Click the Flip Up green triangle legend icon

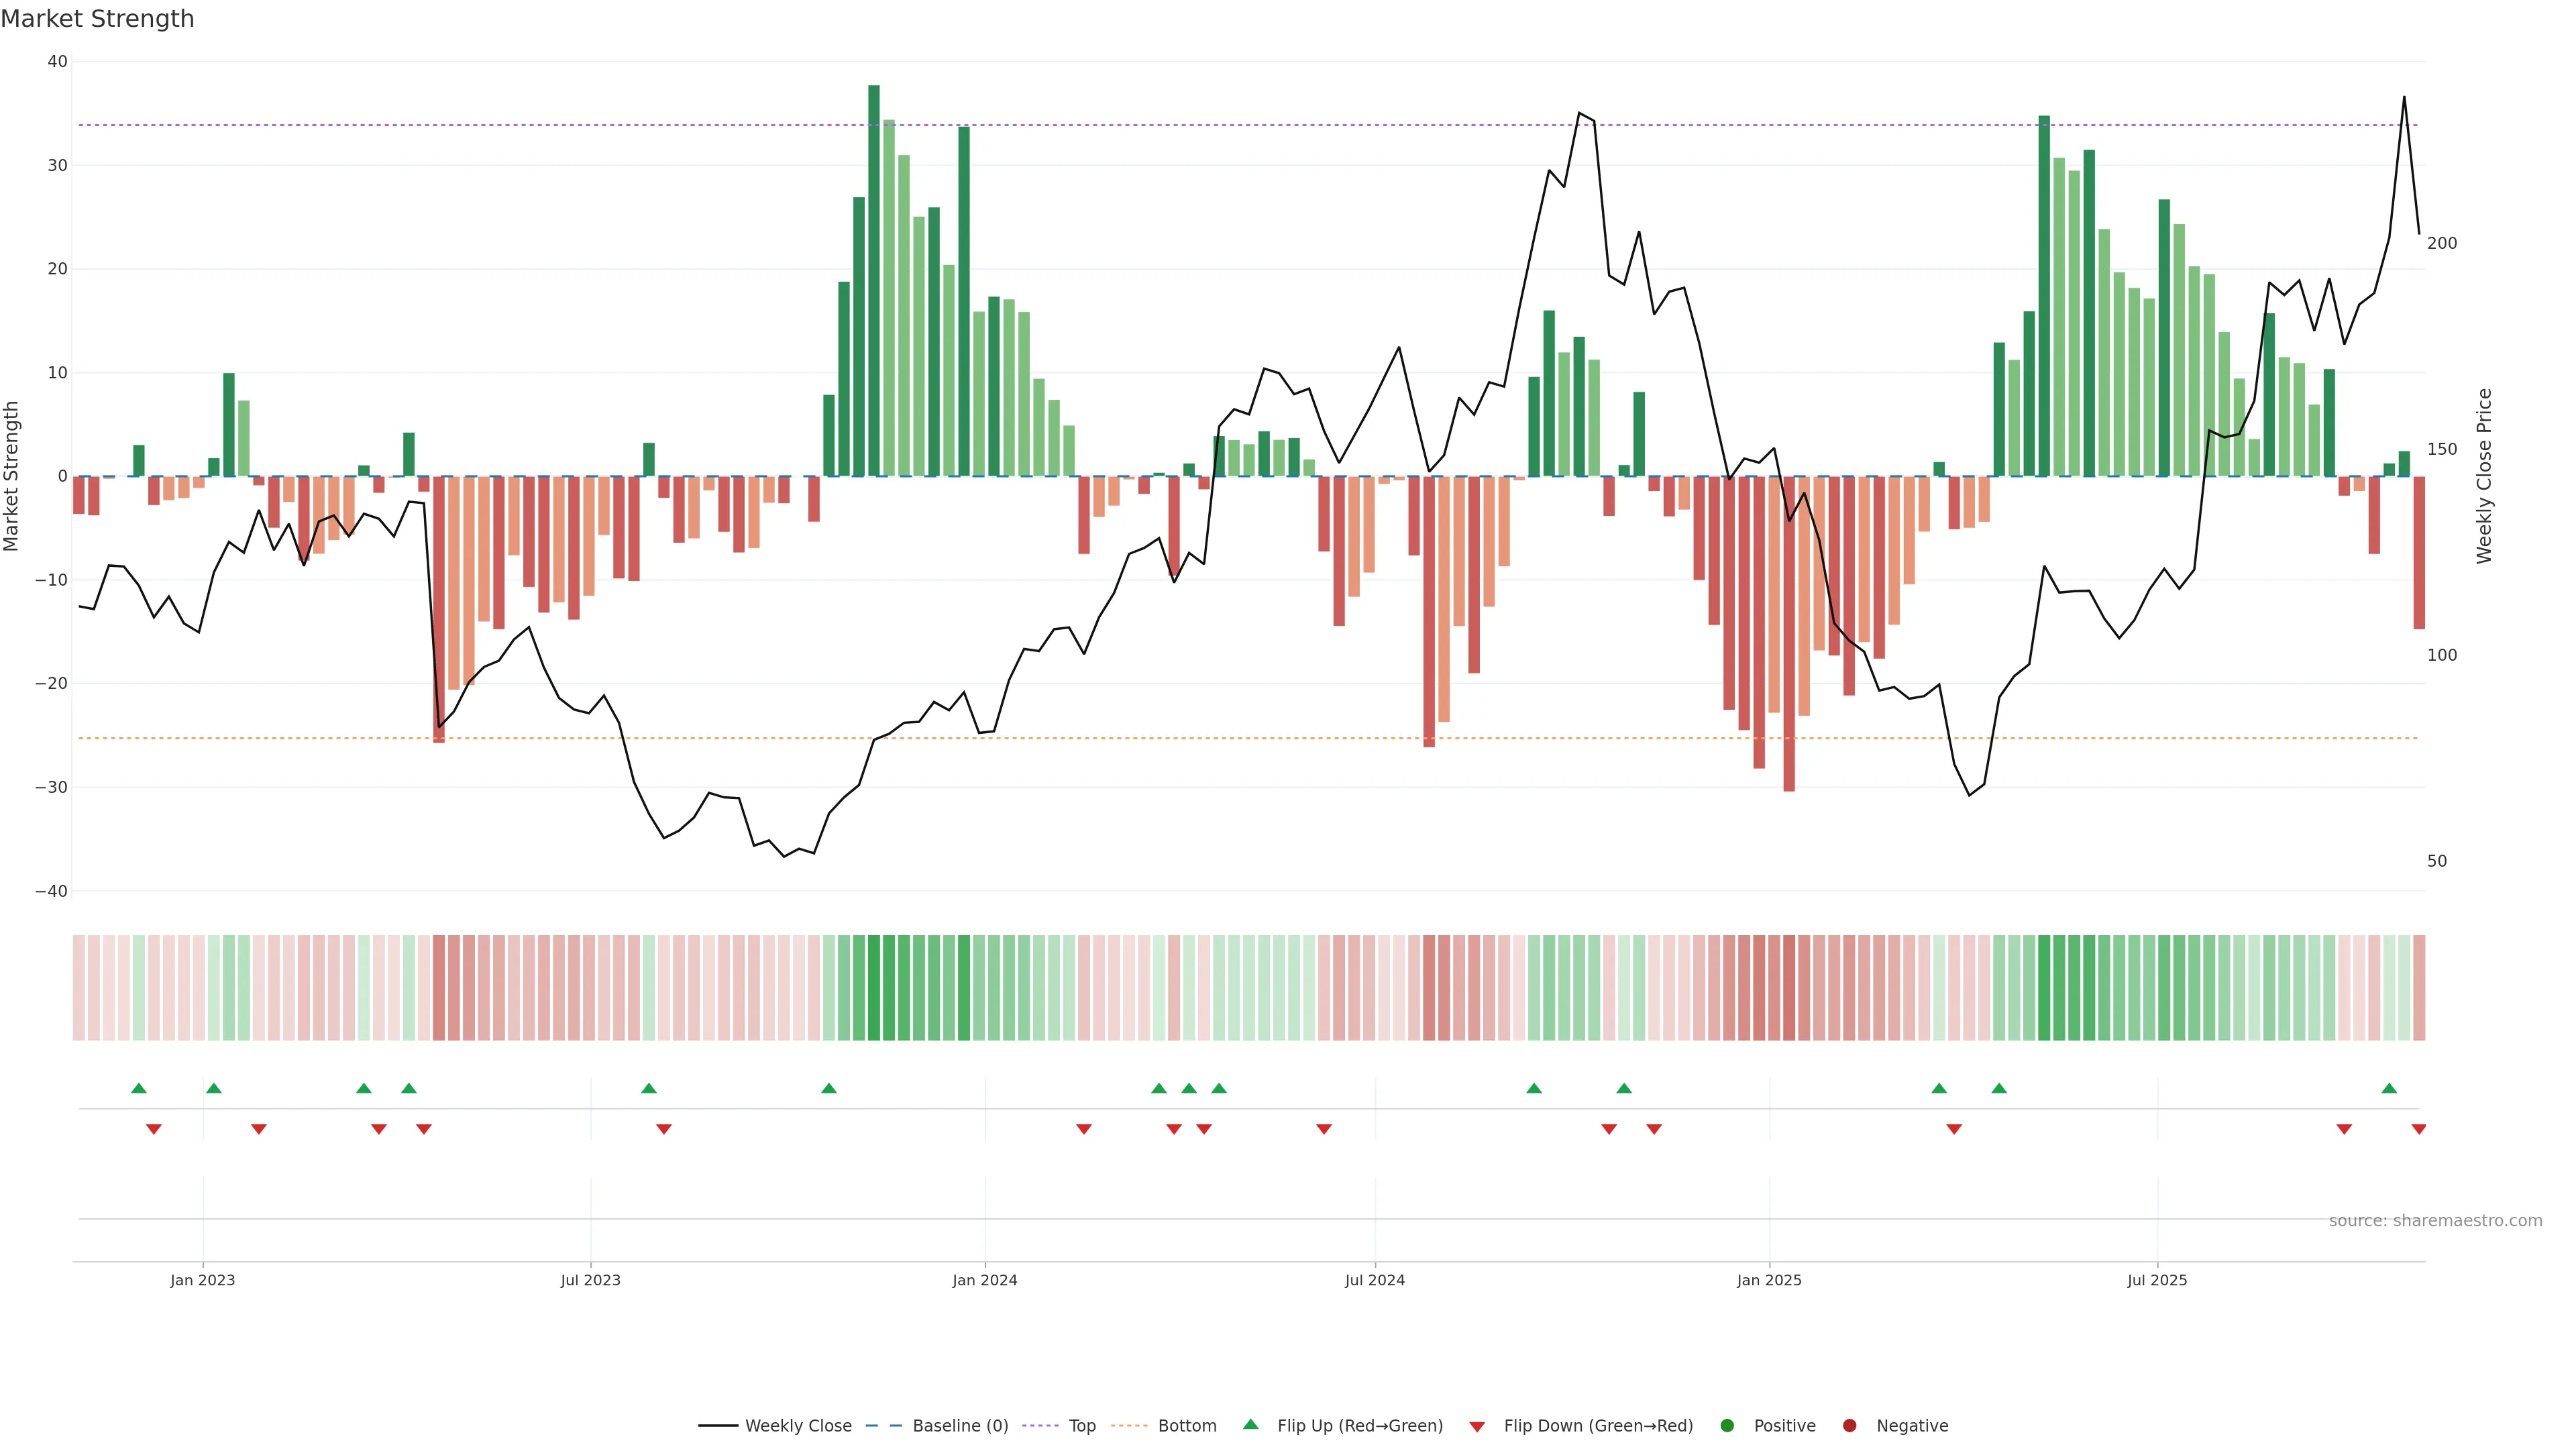pos(1250,1425)
